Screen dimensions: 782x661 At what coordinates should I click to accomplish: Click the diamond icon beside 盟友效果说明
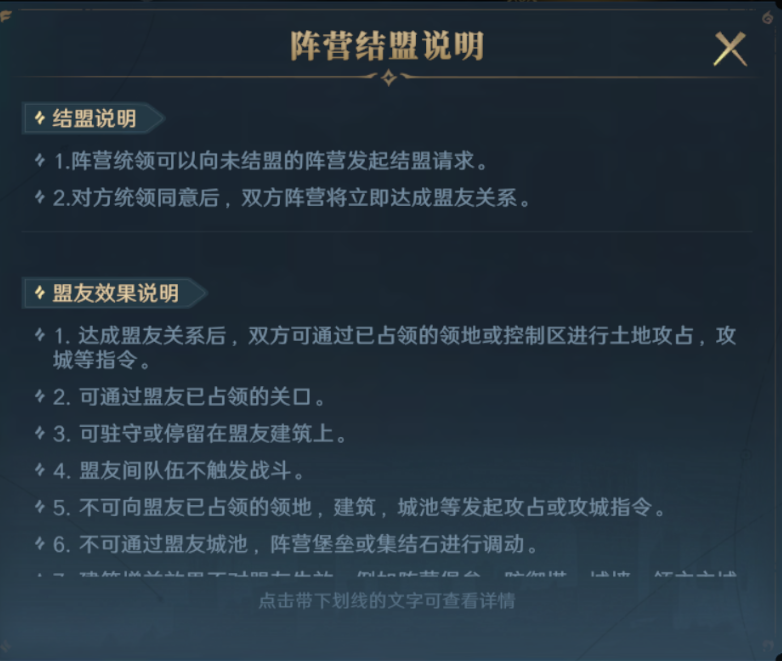pyautogui.click(x=40, y=293)
